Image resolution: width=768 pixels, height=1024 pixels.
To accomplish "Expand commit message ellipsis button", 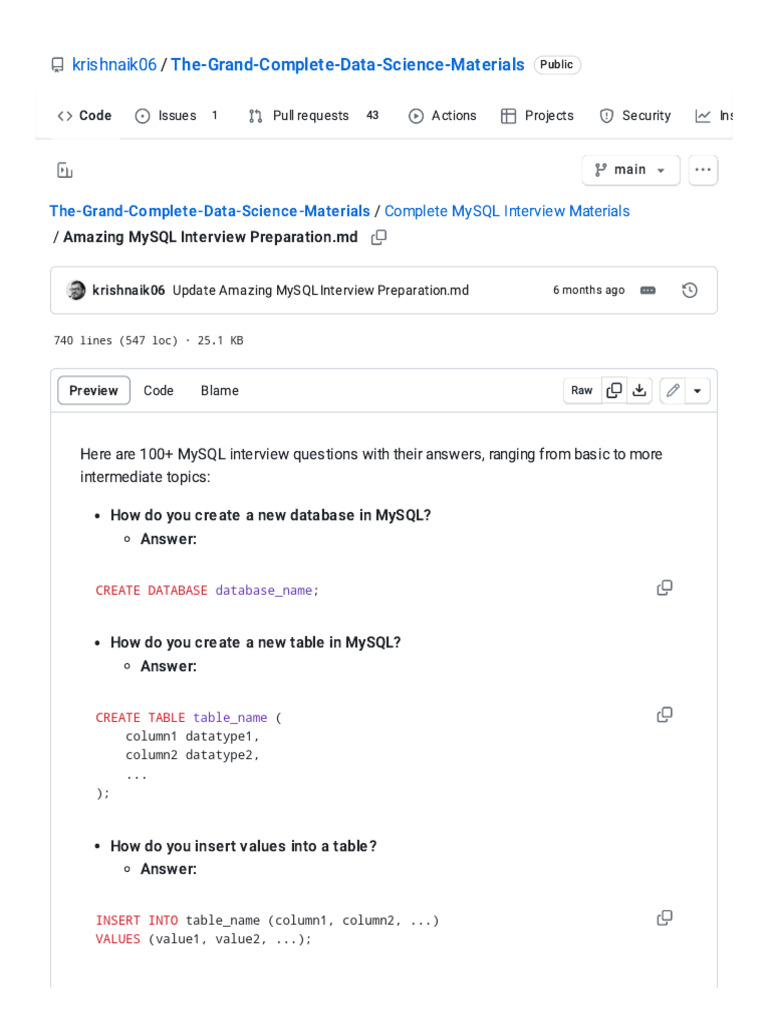I will pyautogui.click(x=648, y=290).
